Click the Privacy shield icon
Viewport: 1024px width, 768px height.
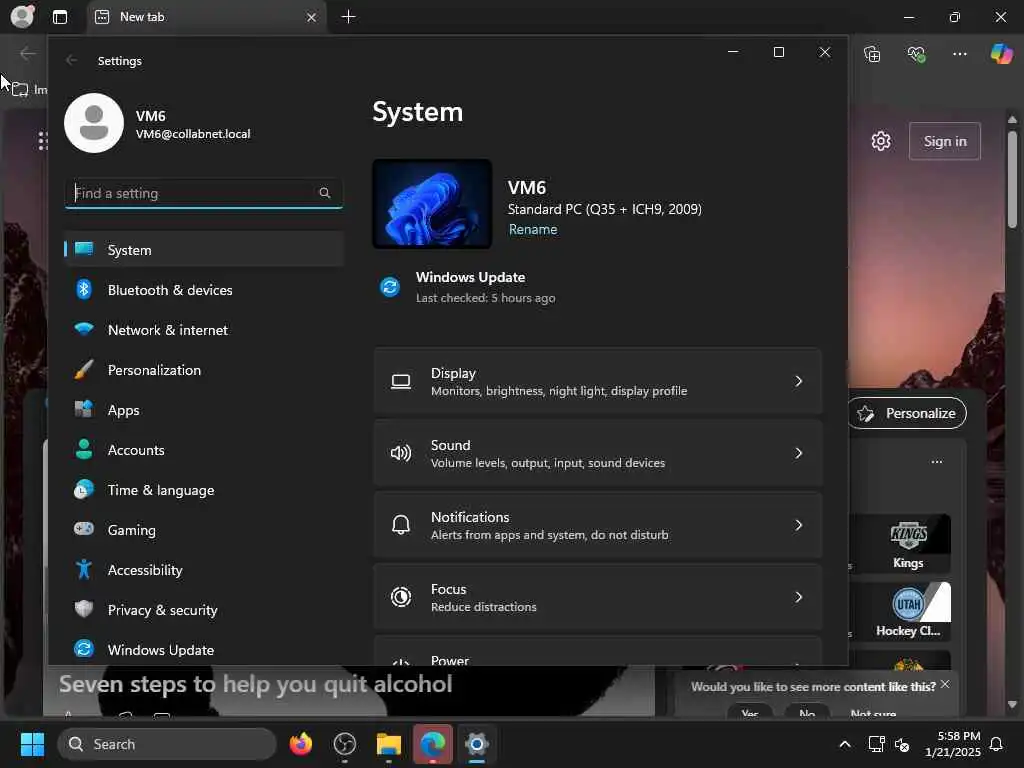click(84, 609)
